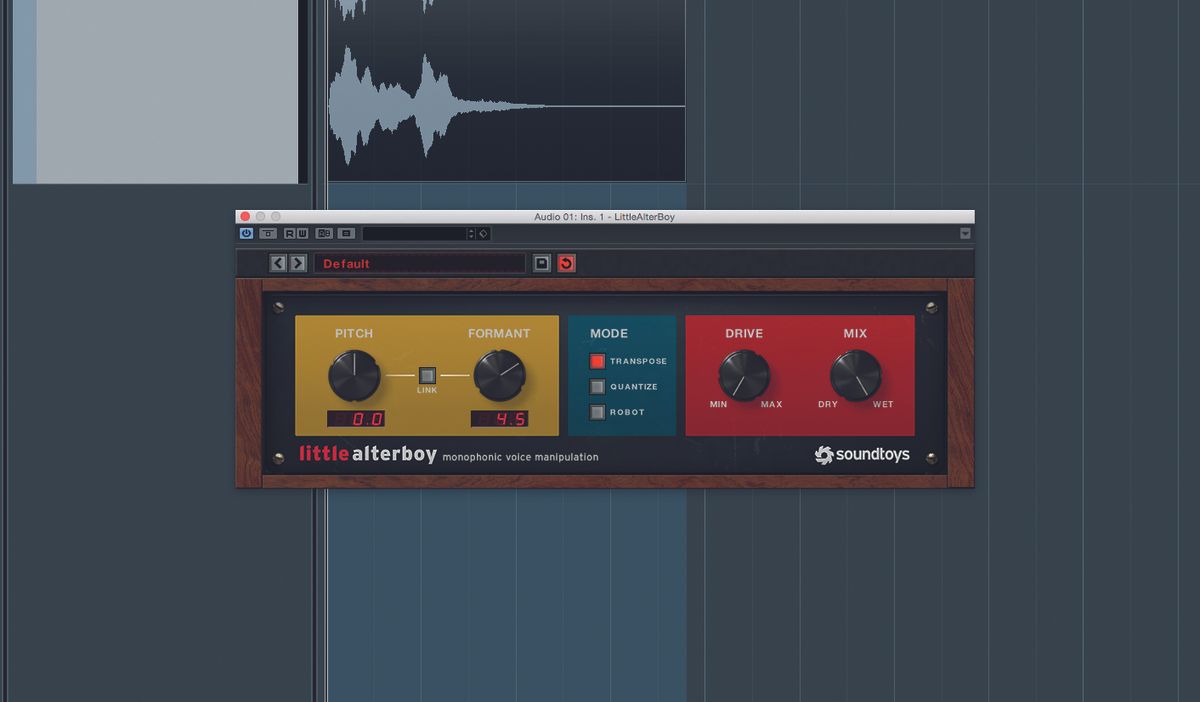Click the preset stepper up arrow
This screenshot has width=1200, height=702.
pyautogui.click(x=470, y=230)
